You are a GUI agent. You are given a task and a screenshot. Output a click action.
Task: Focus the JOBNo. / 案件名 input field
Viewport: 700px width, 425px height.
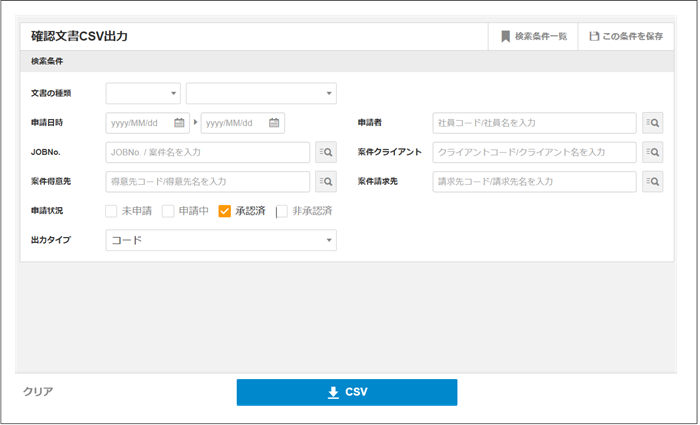(207, 152)
